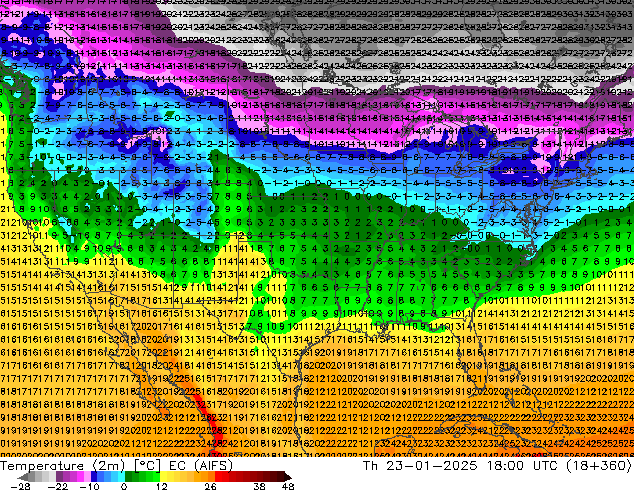Pick the yellow swatch beside the 12 mark
634x490 pixels.
coord(163,477)
